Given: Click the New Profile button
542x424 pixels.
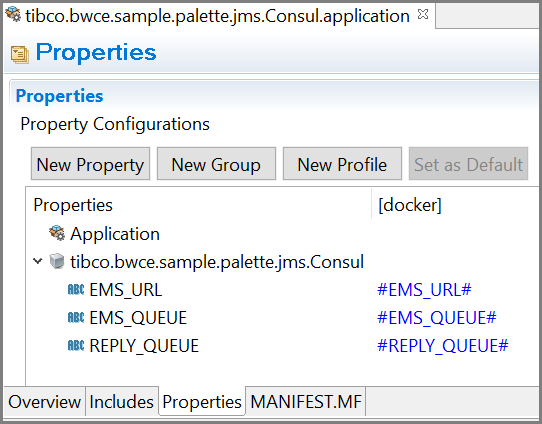Looking at the screenshot, I should point(342,164).
